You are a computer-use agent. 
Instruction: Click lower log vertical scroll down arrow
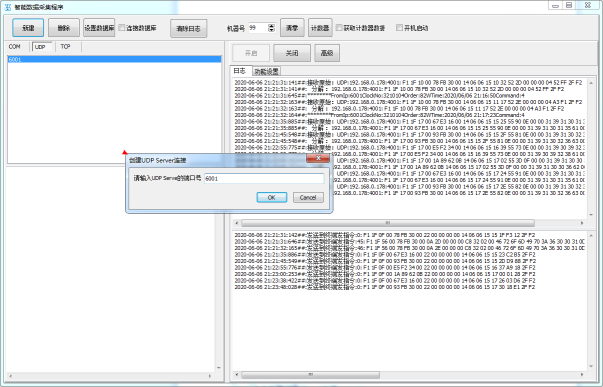591,366
